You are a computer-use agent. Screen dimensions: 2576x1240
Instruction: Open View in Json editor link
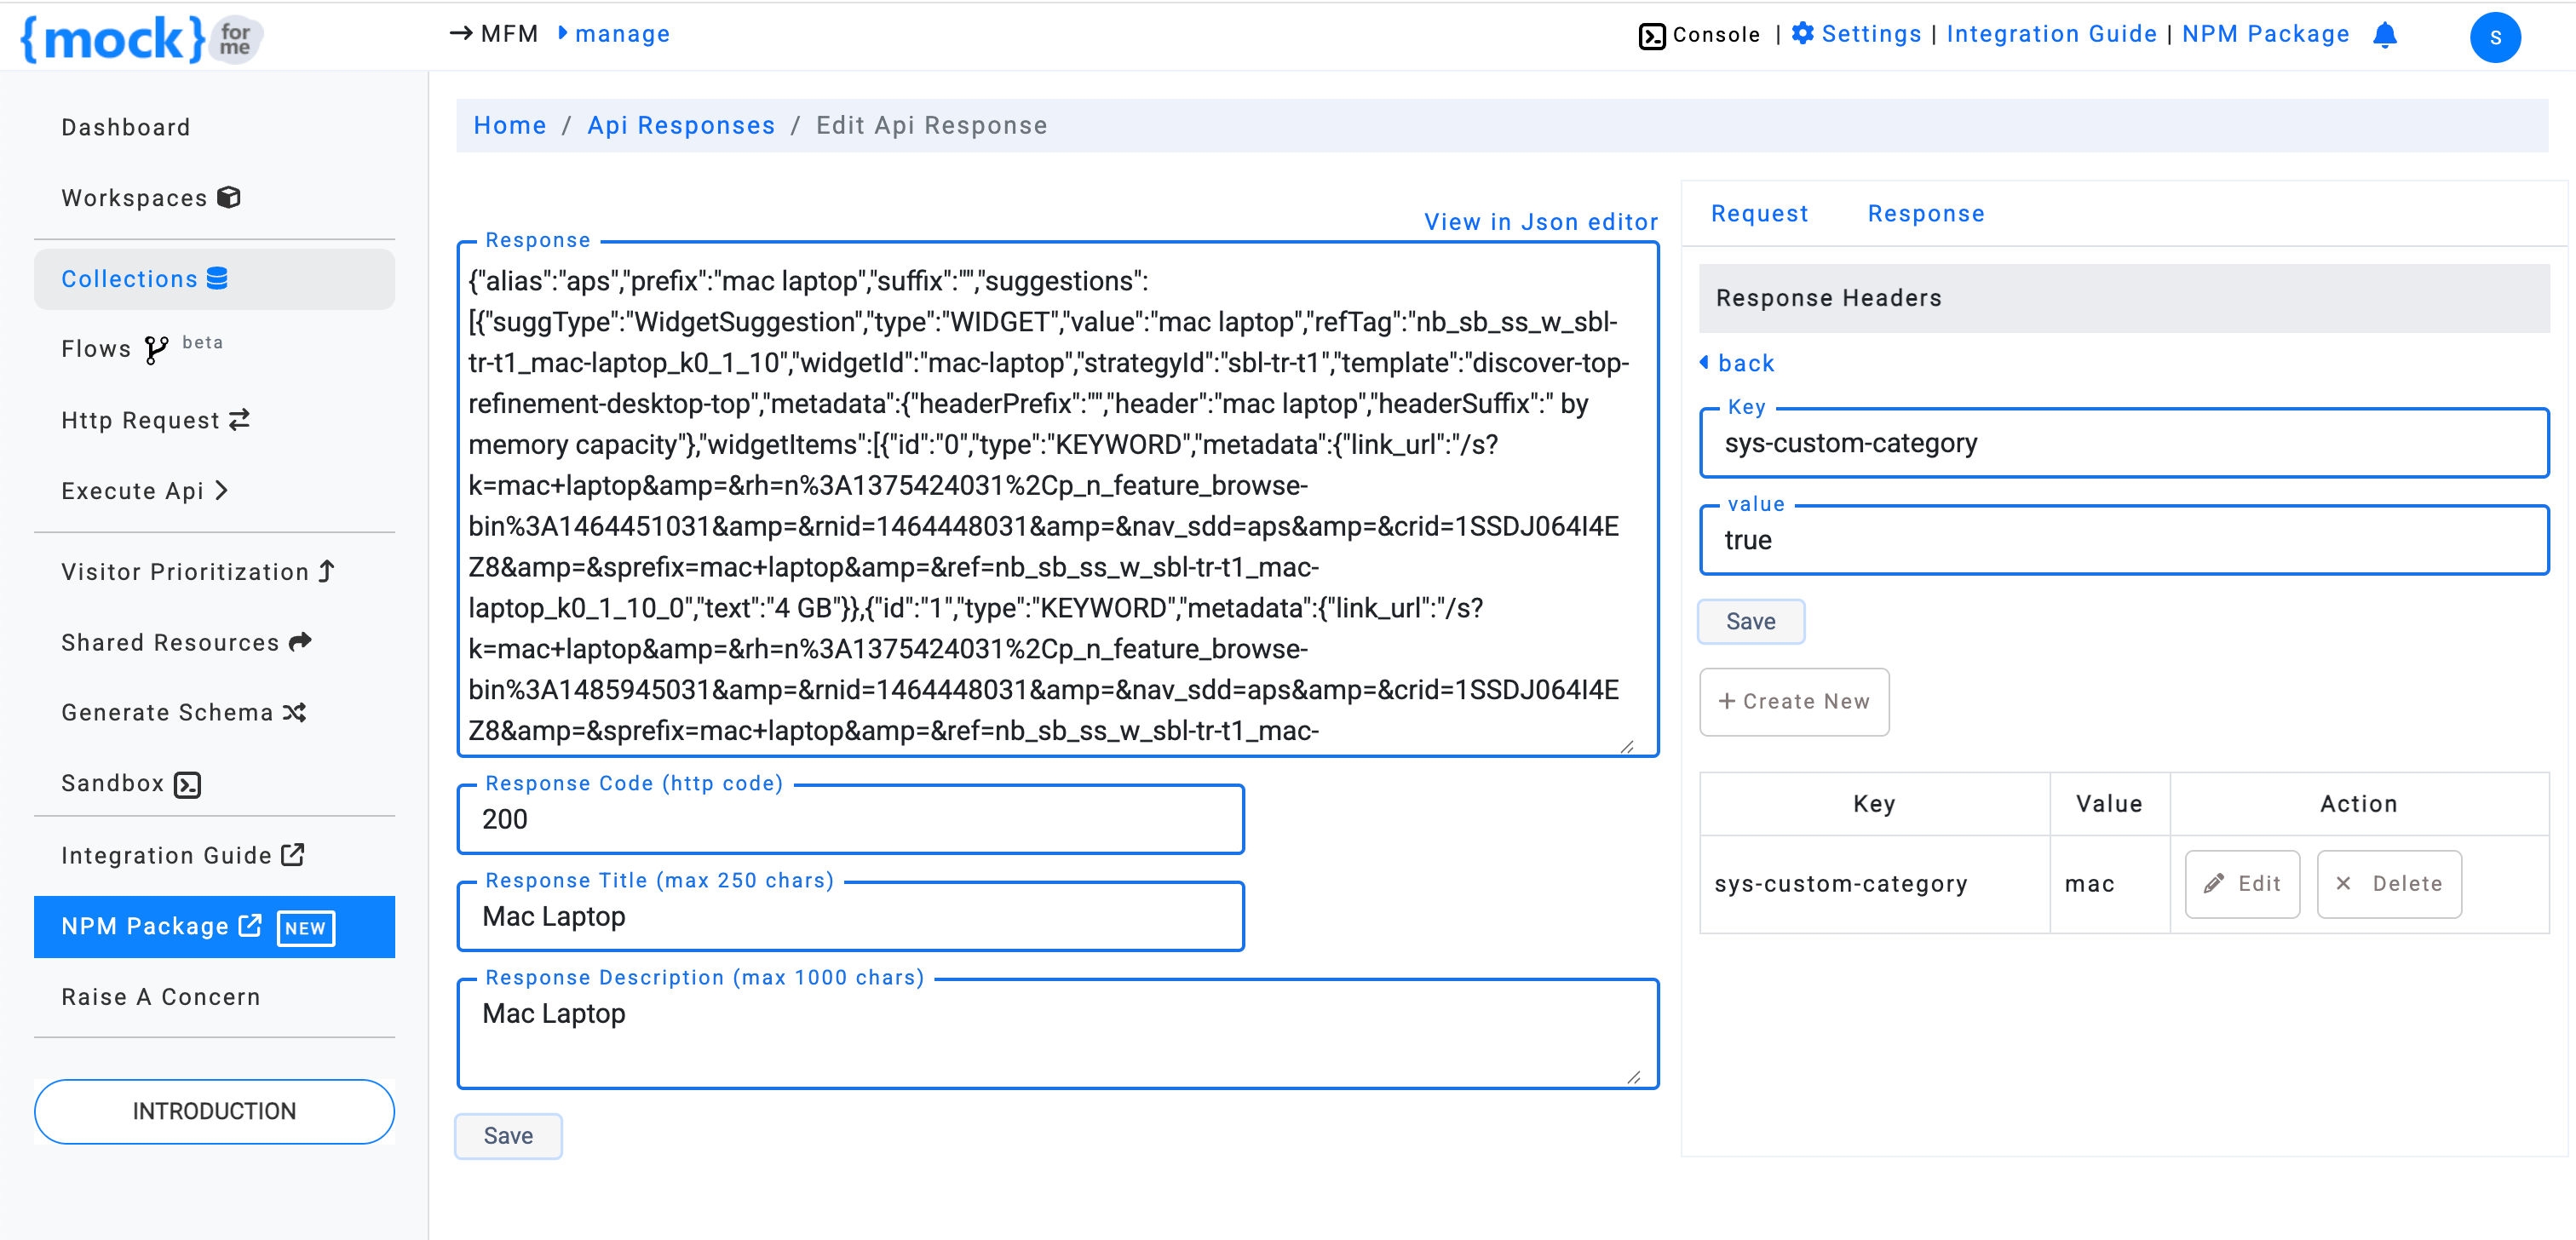[1540, 221]
